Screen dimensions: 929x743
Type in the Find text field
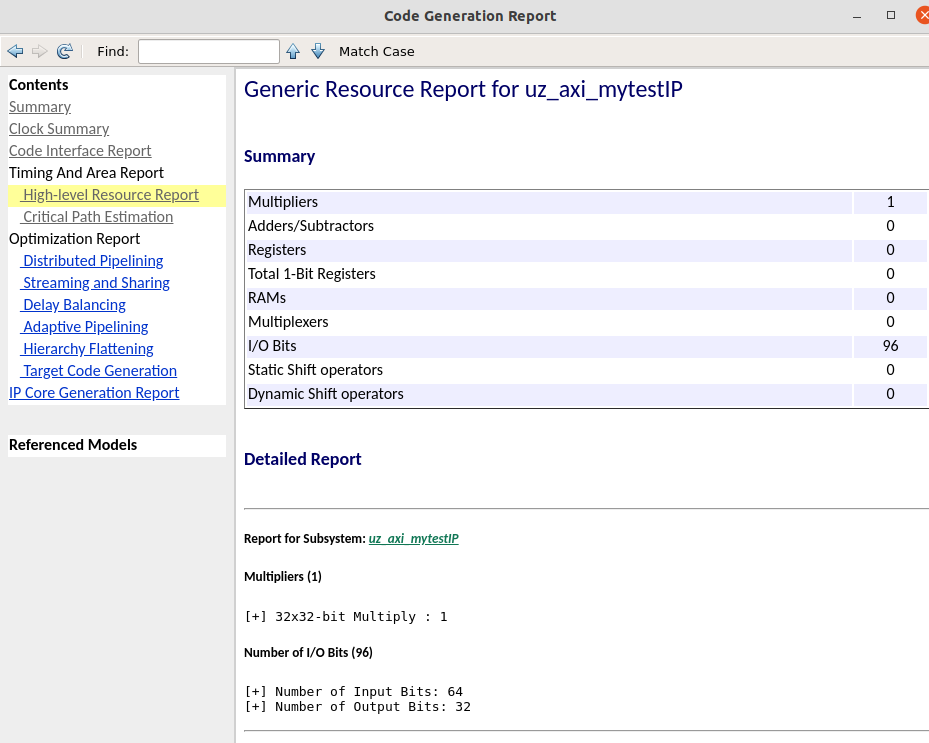pyautogui.click(x=208, y=51)
